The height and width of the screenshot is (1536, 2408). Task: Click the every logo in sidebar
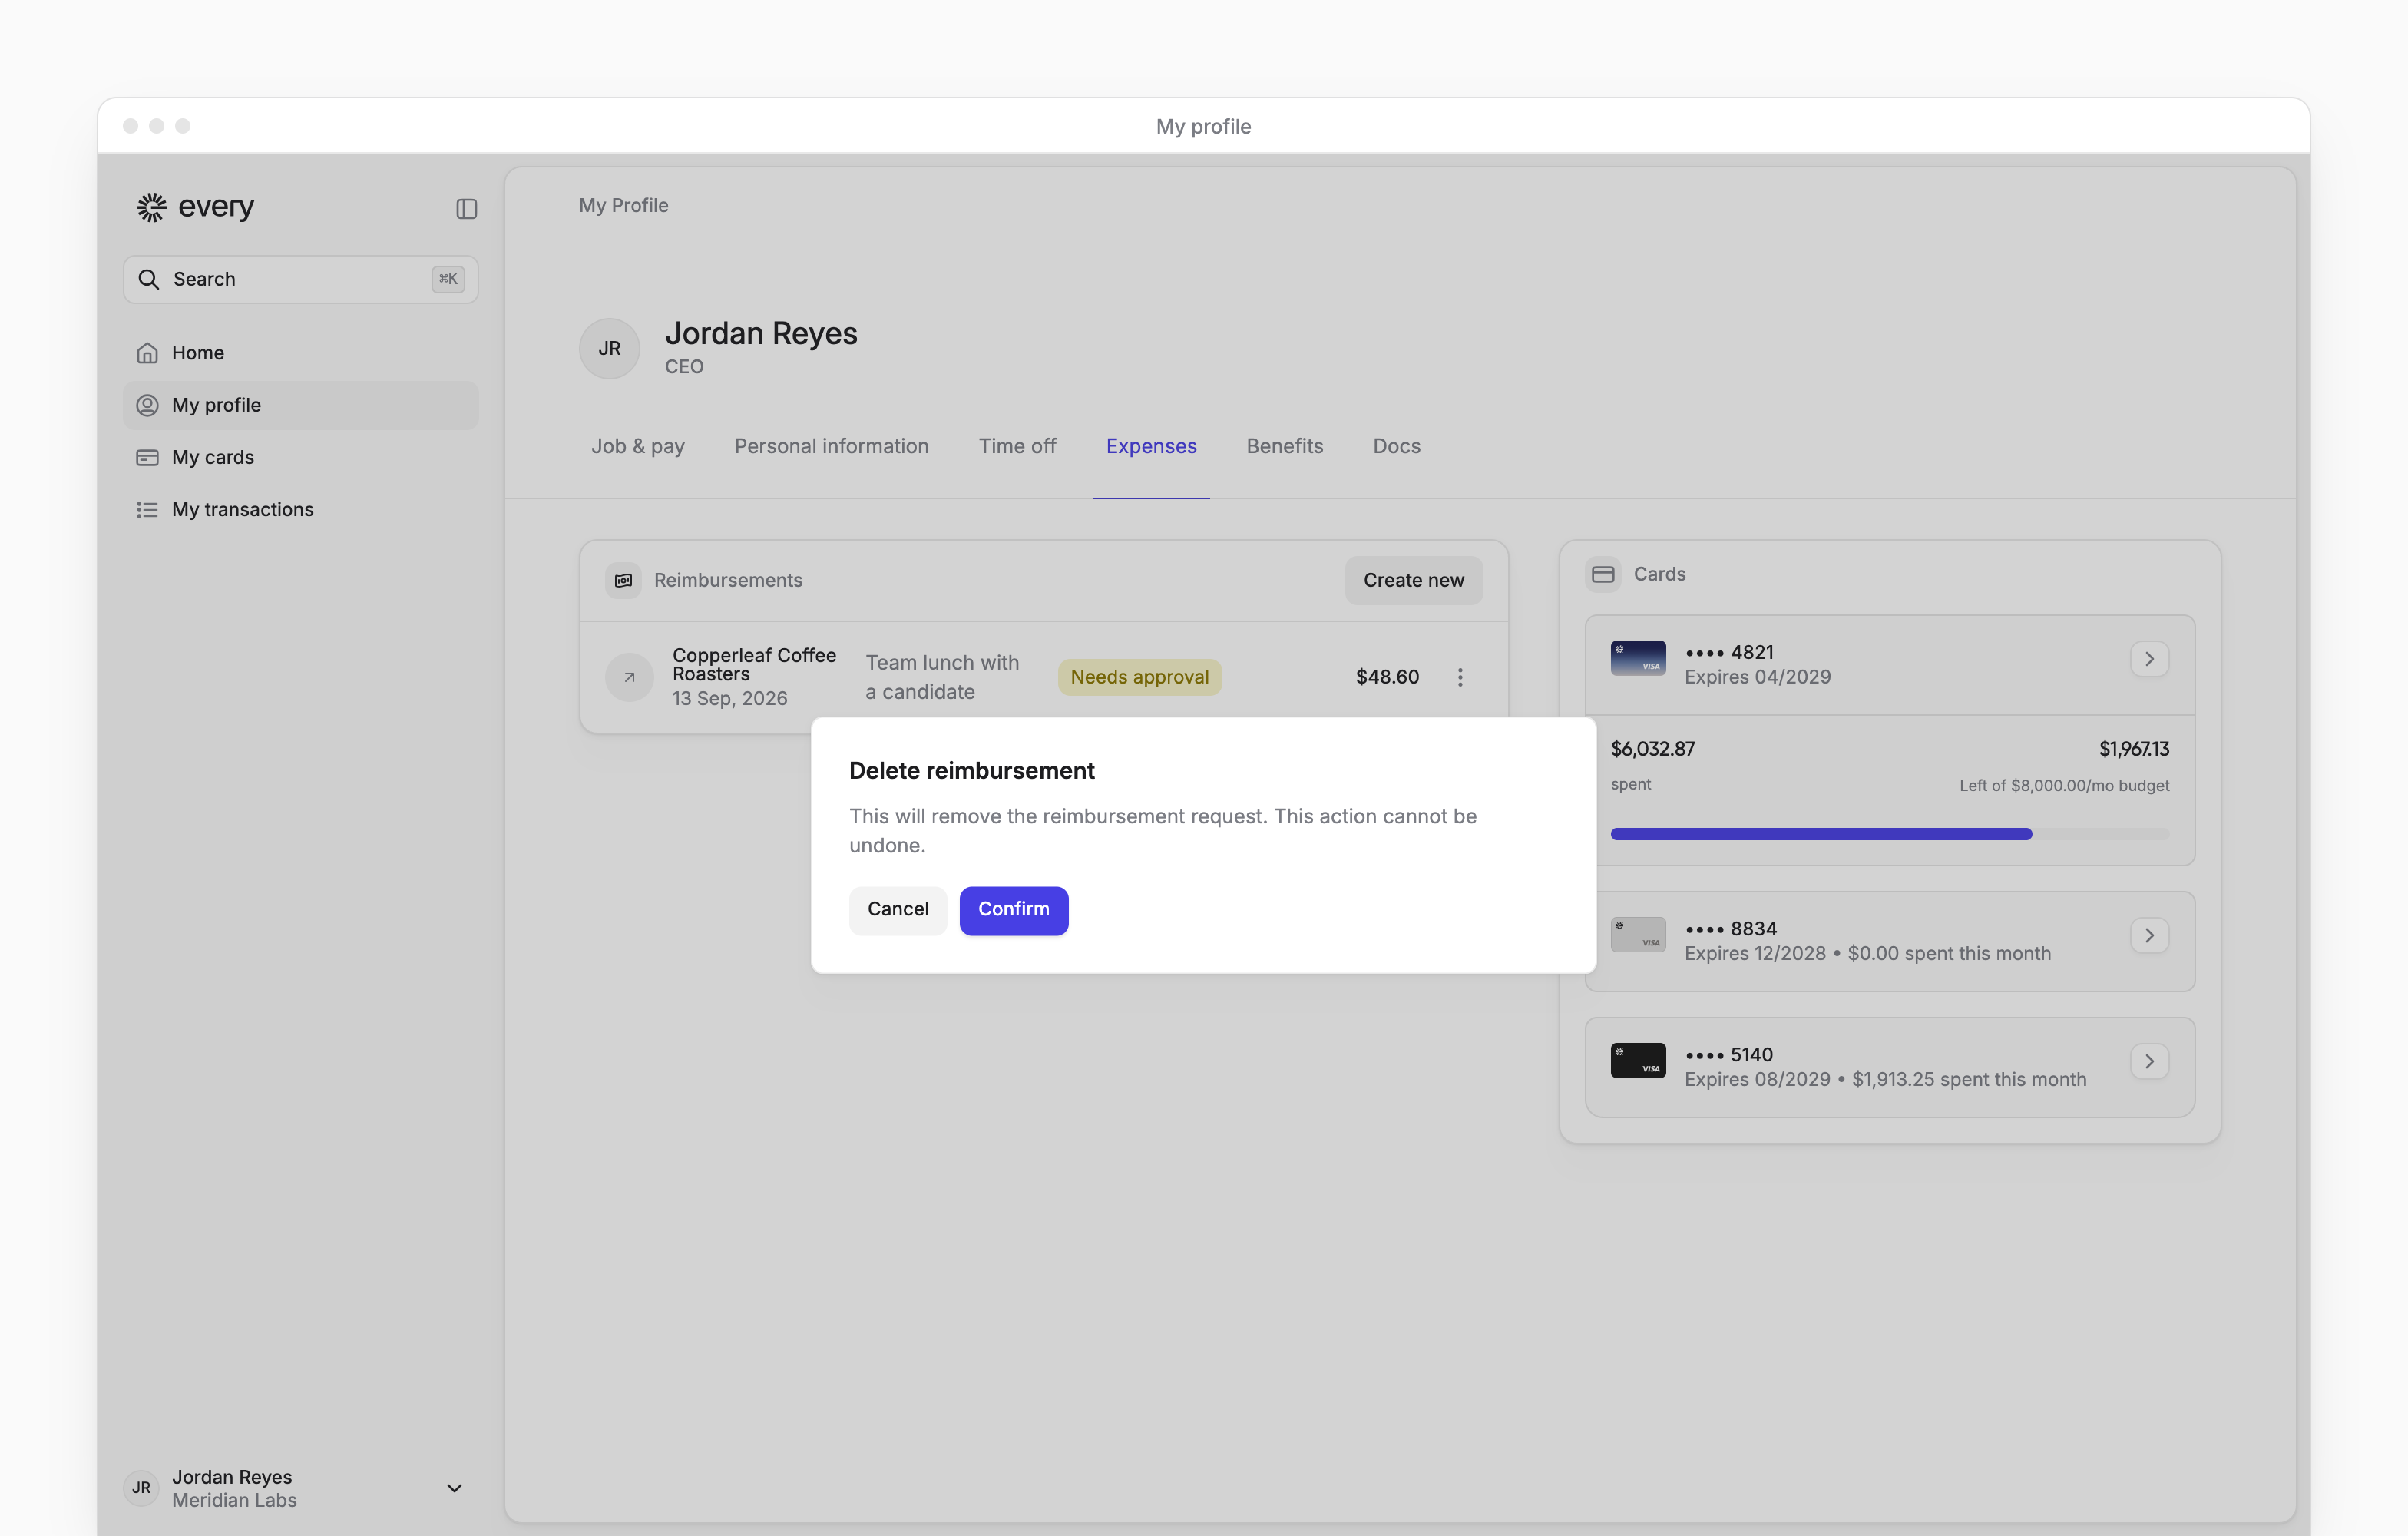(196, 207)
